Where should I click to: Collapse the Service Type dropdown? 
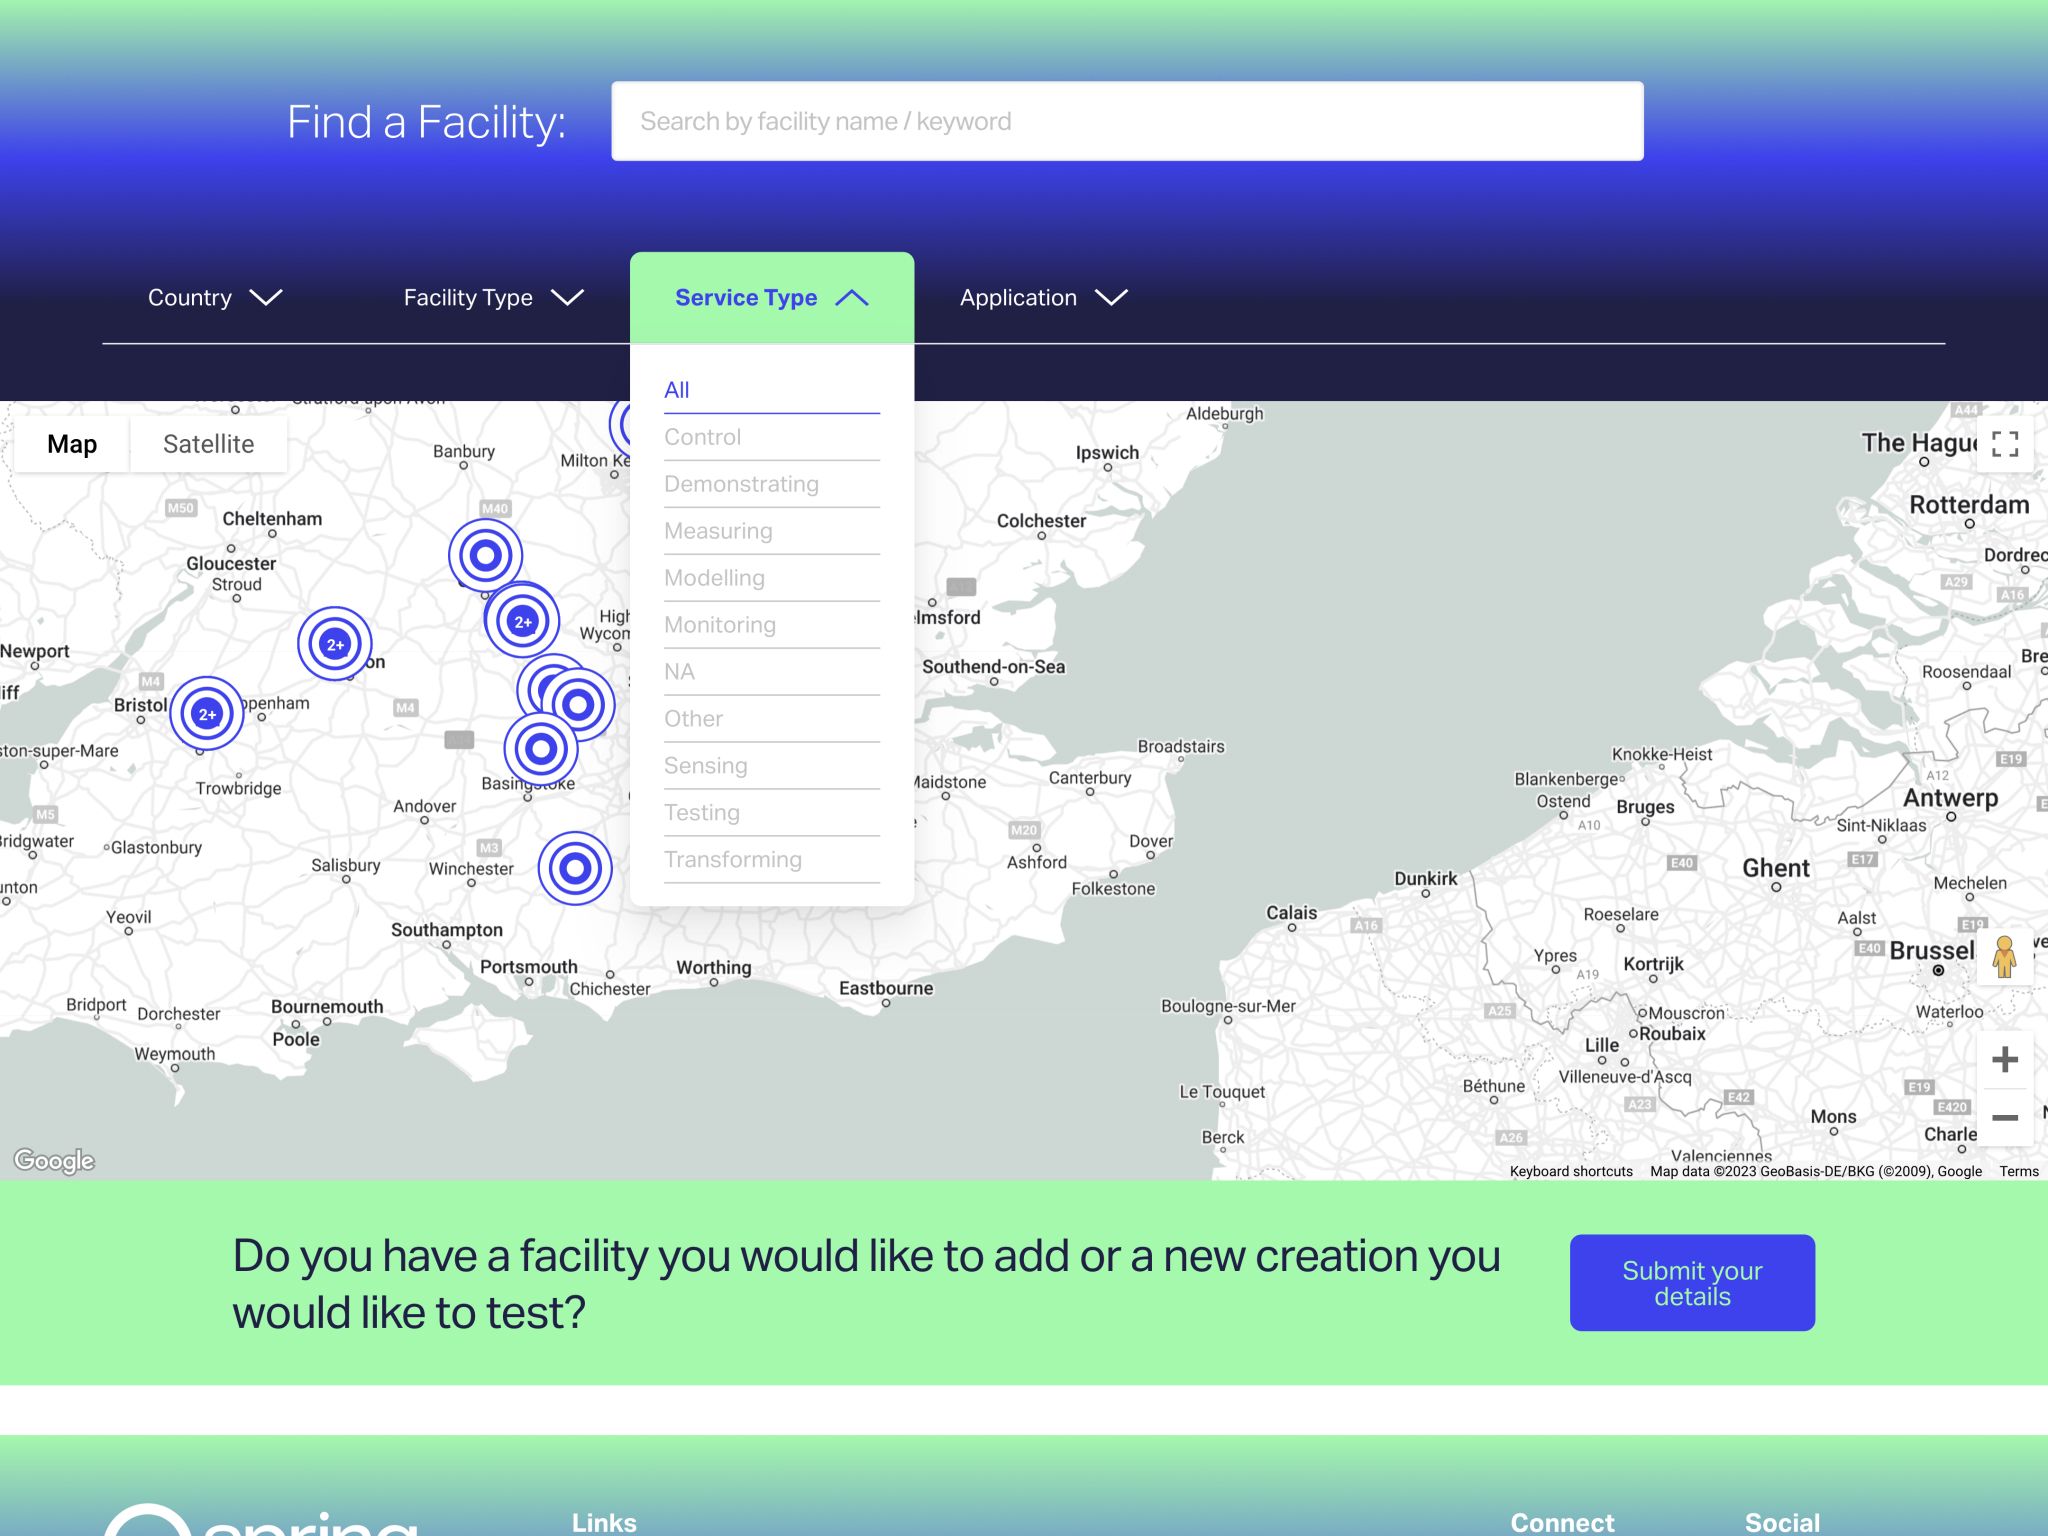[771, 298]
